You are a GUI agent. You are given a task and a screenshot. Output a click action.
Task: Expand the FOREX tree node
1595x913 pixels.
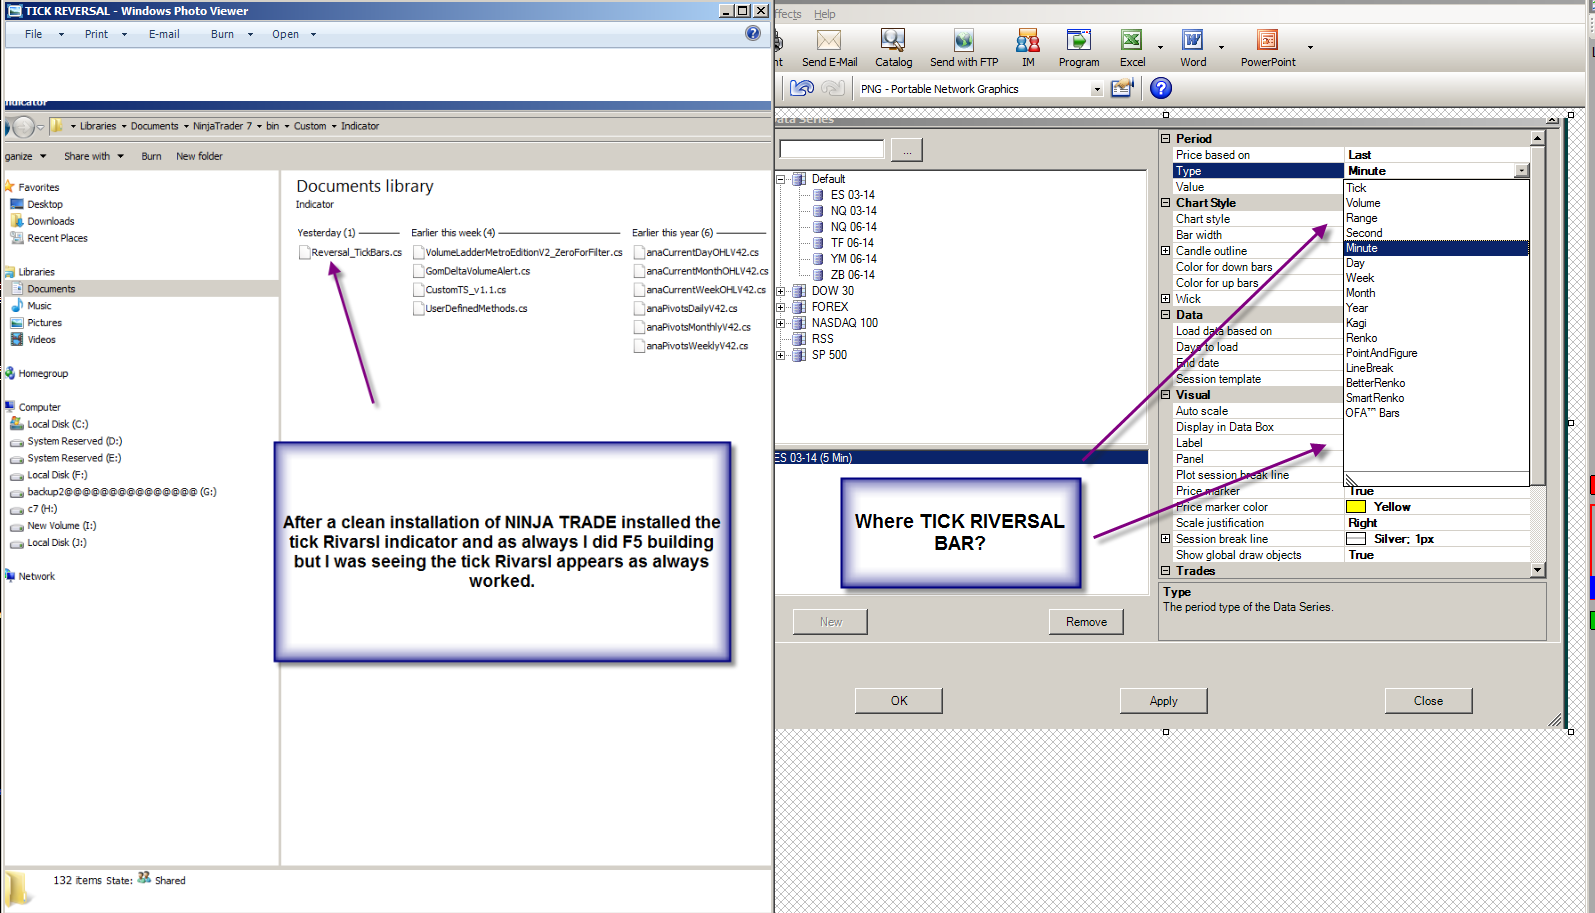(781, 307)
